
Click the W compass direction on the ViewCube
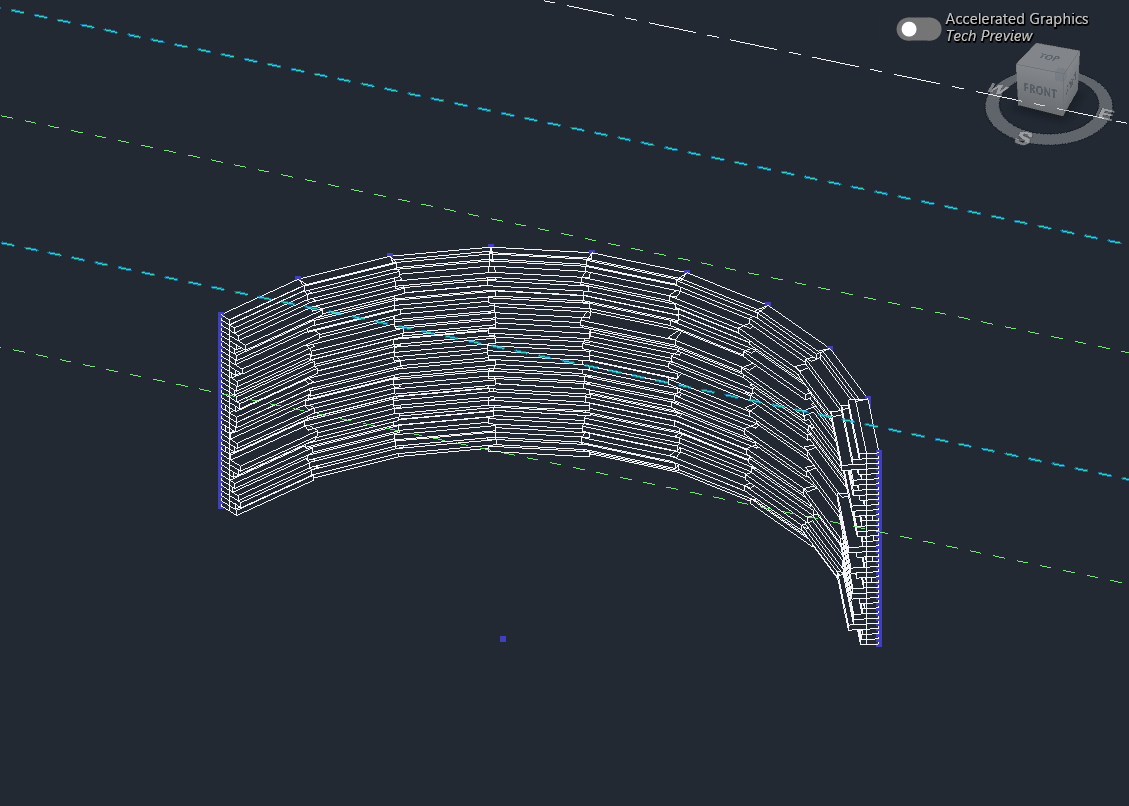(x=997, y=89)
